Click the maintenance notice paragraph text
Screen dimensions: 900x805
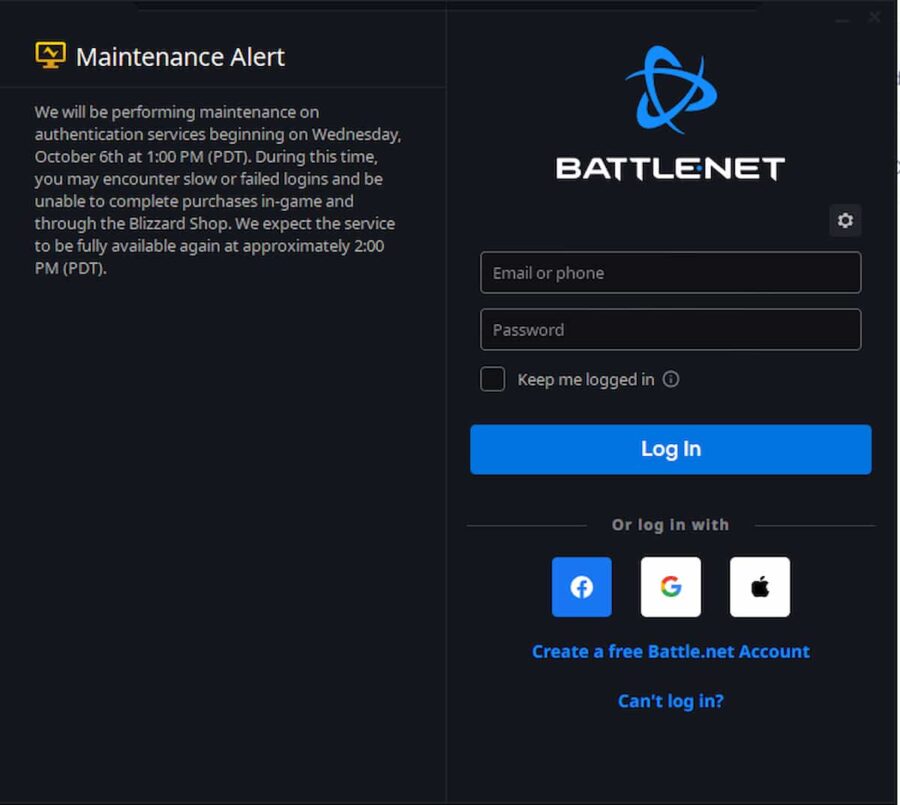[218, 190]
